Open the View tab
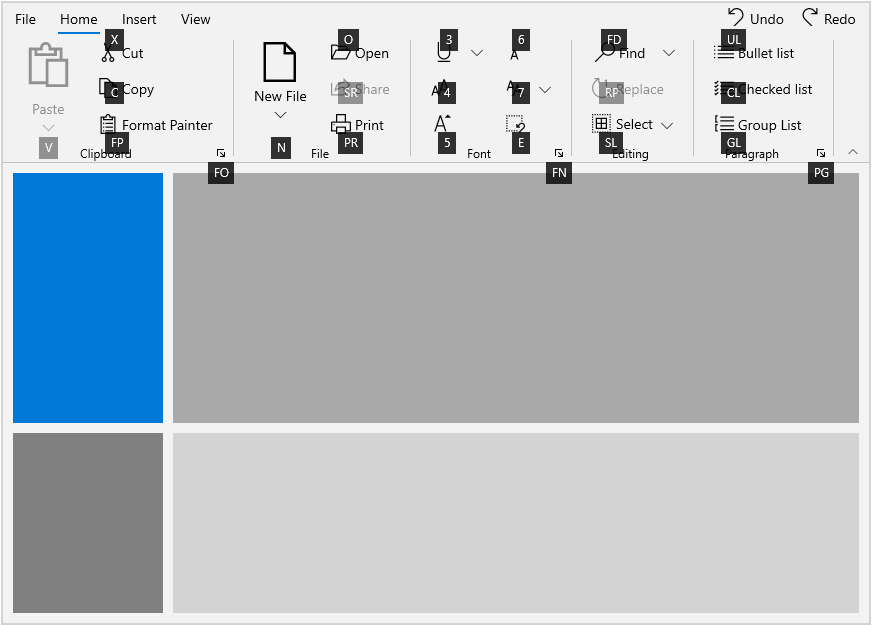The image size is (872, 626). (195, 19)
